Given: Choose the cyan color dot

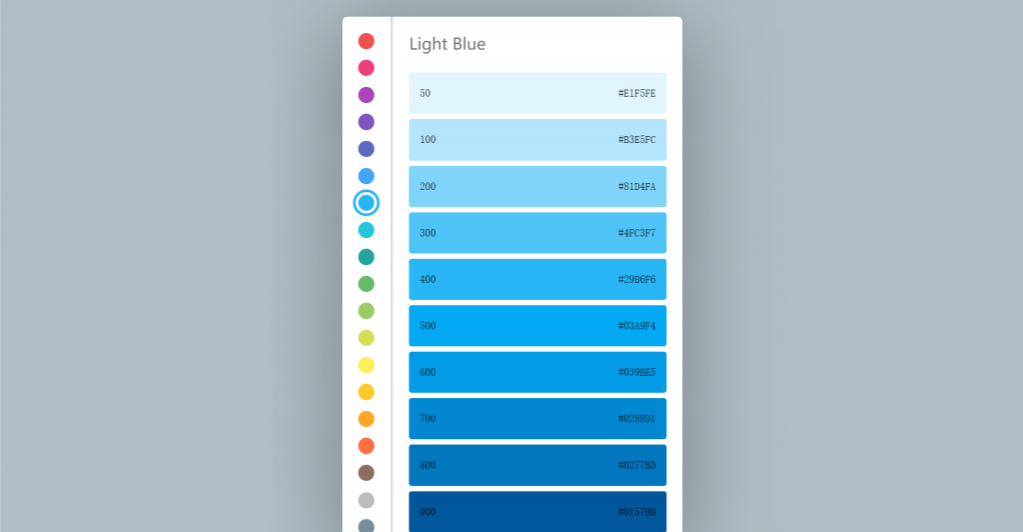Looking at the screenshot, I should (x=366, y=230).
